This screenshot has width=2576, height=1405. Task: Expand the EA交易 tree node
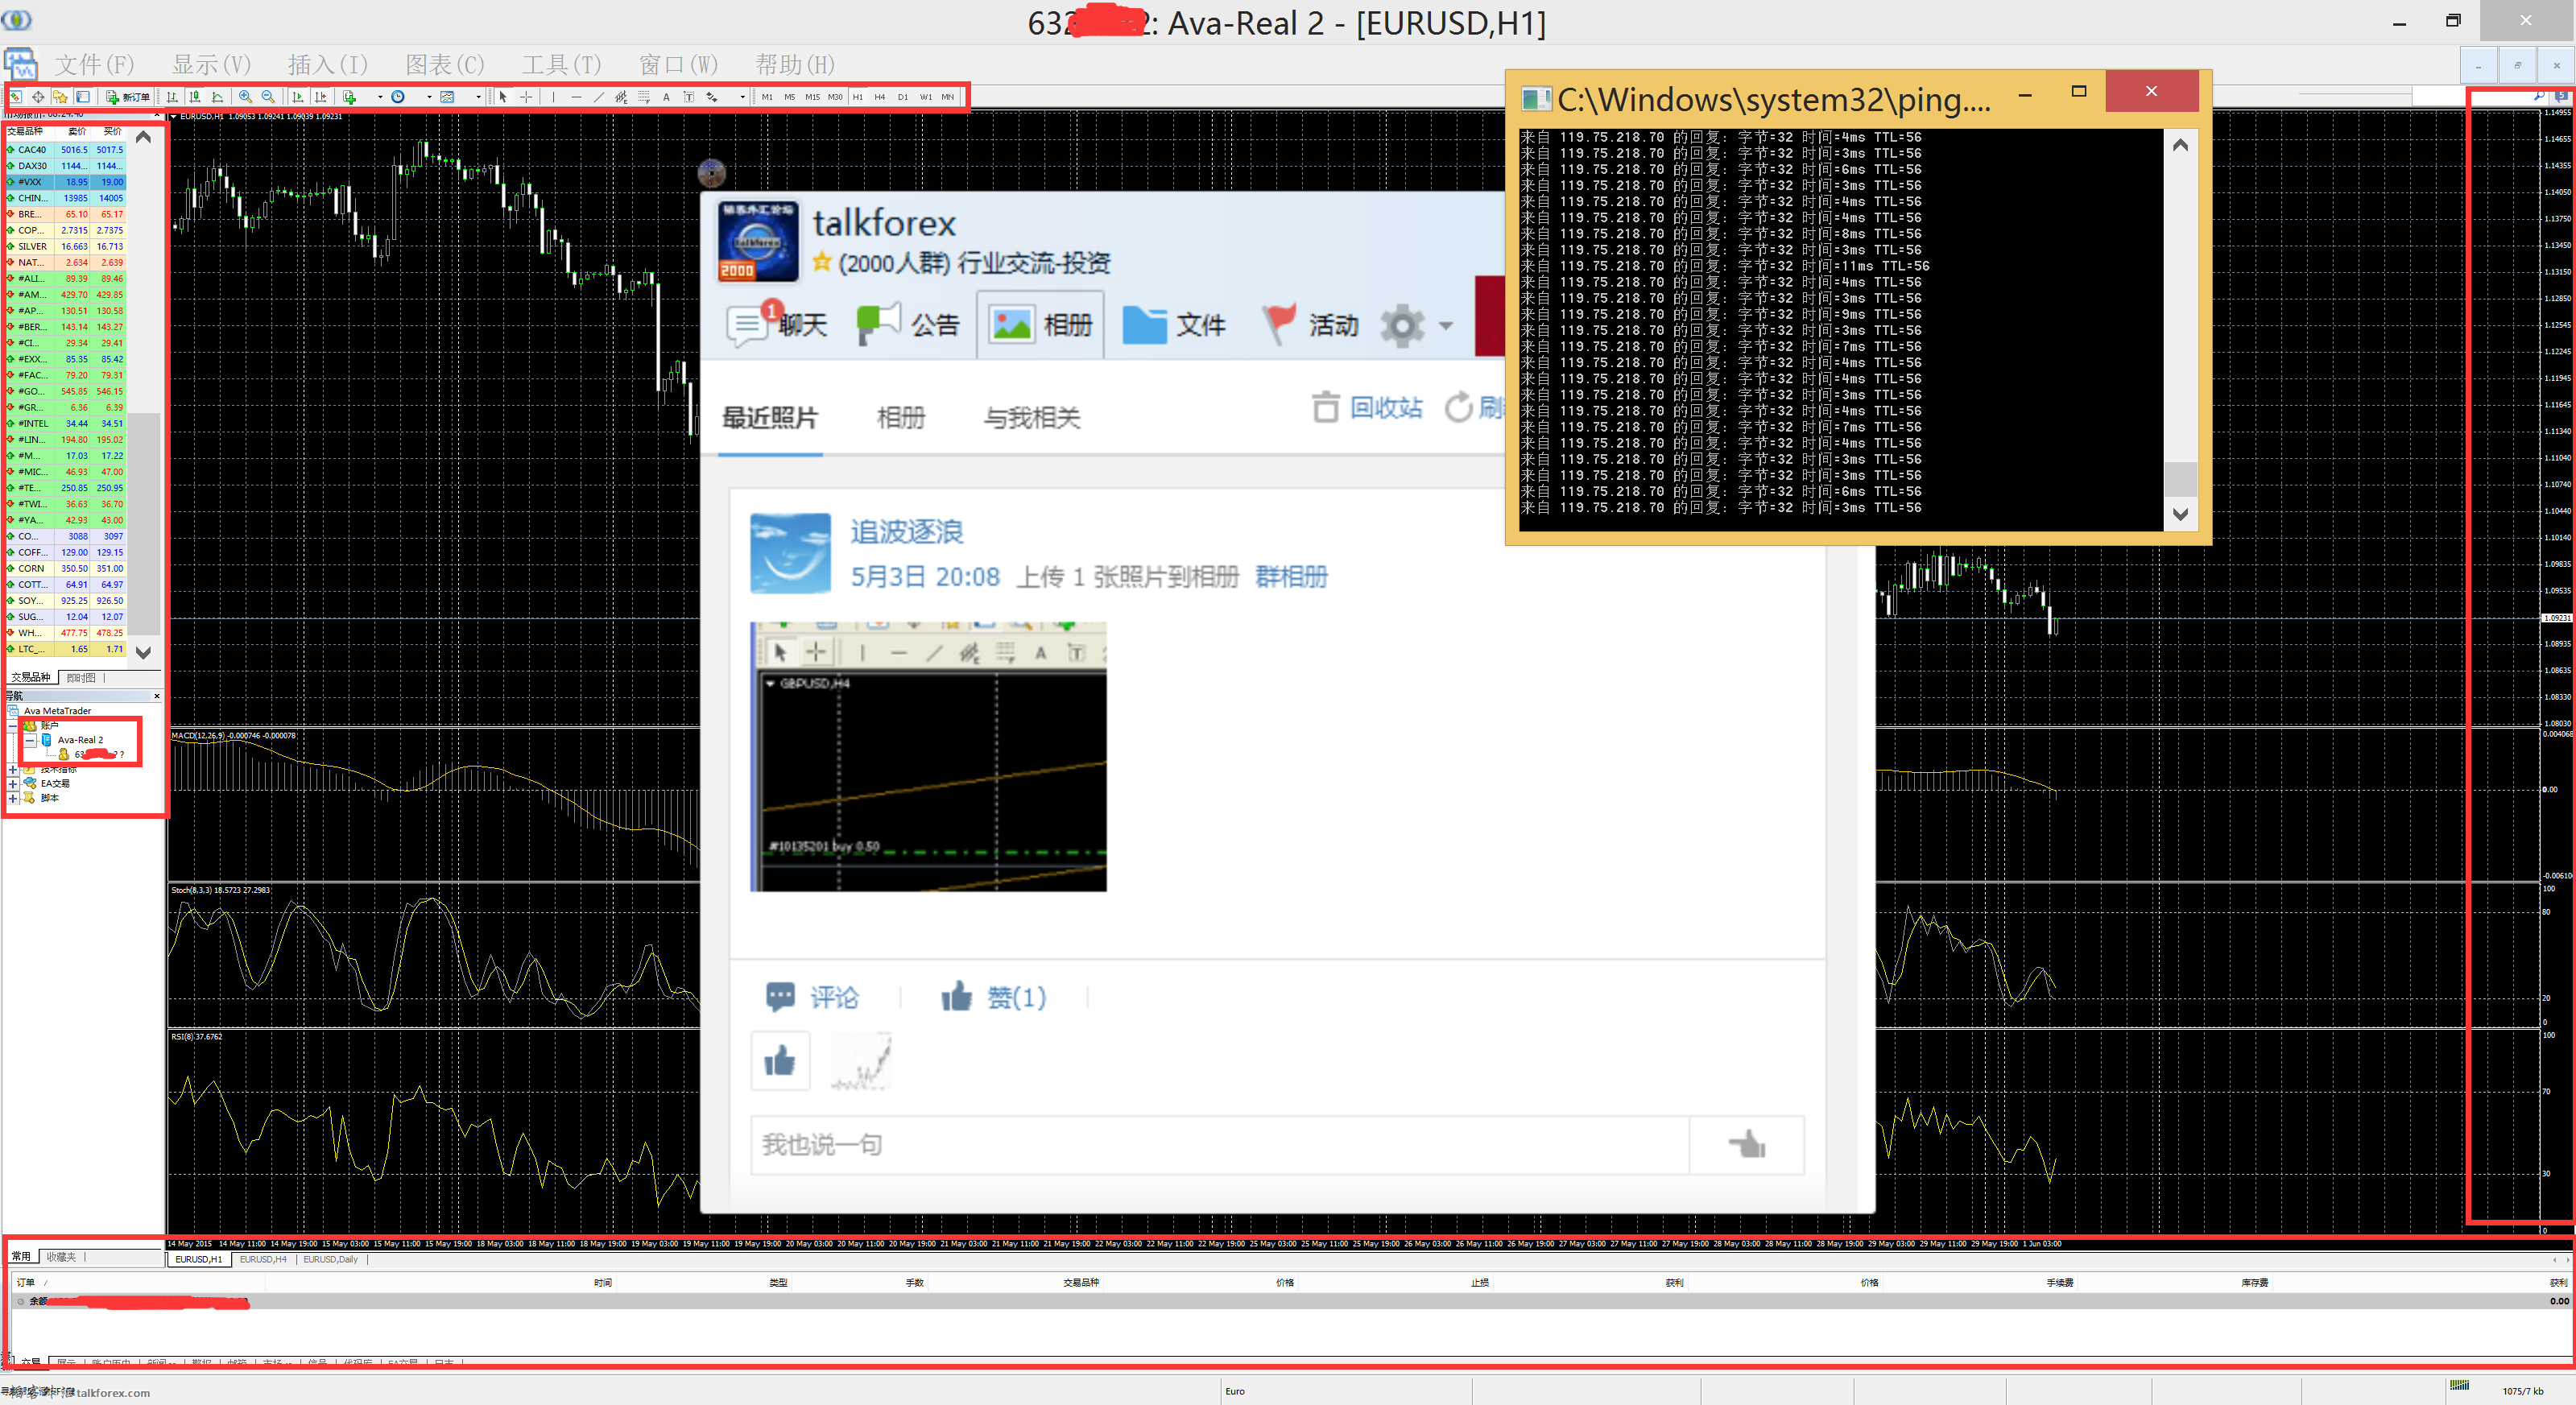click(x=13, y=784)
